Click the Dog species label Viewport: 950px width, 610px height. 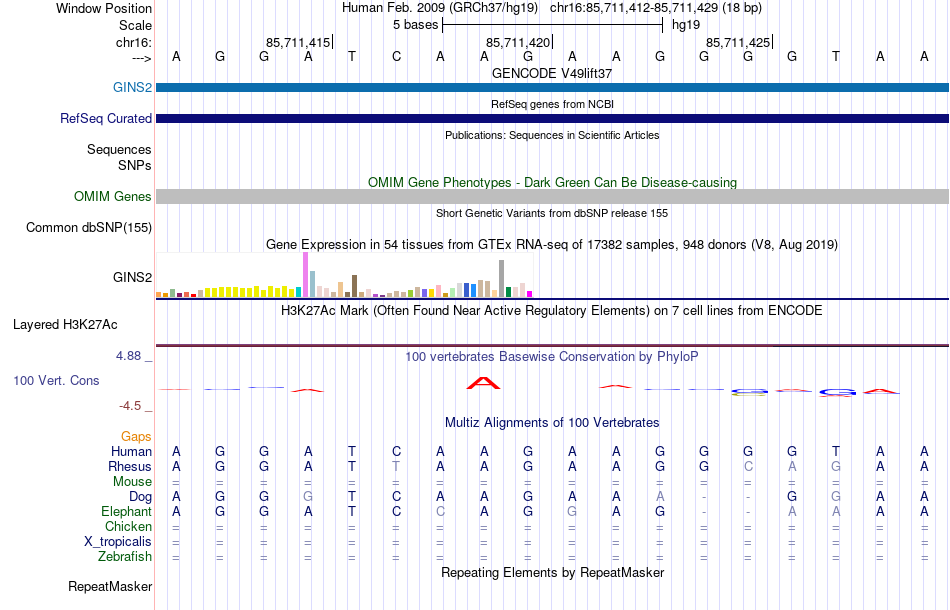coord(140,497)
